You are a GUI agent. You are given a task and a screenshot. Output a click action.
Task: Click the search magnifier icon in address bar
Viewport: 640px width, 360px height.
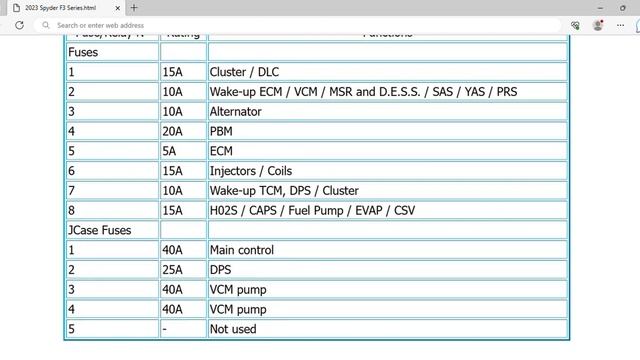point(46,25)
